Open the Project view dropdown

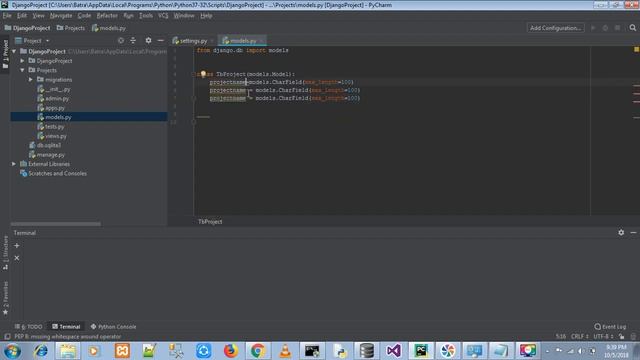[32, 41]
